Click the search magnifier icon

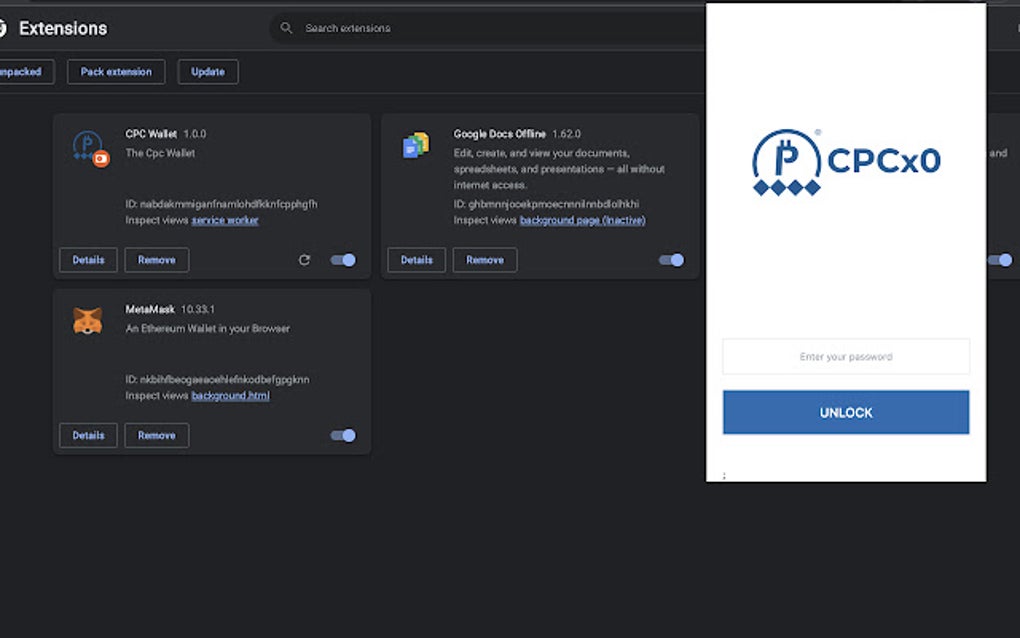tap(286, 28)
